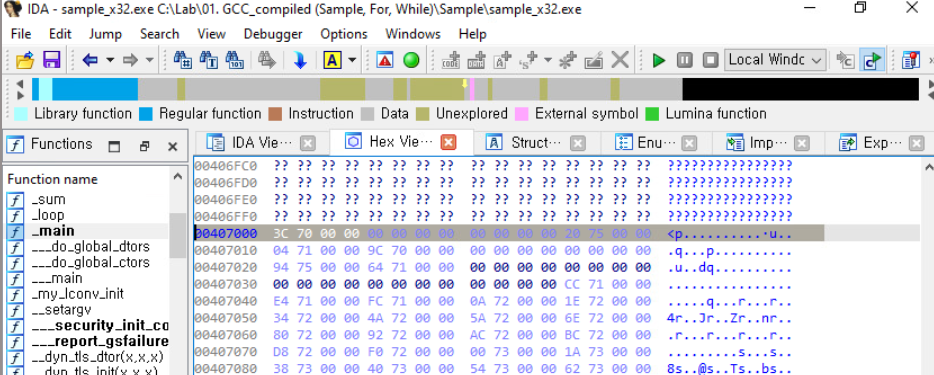Viewport: 934px width, 375px height.
Task: Close the Structures tab
Action: coord(577,143)
